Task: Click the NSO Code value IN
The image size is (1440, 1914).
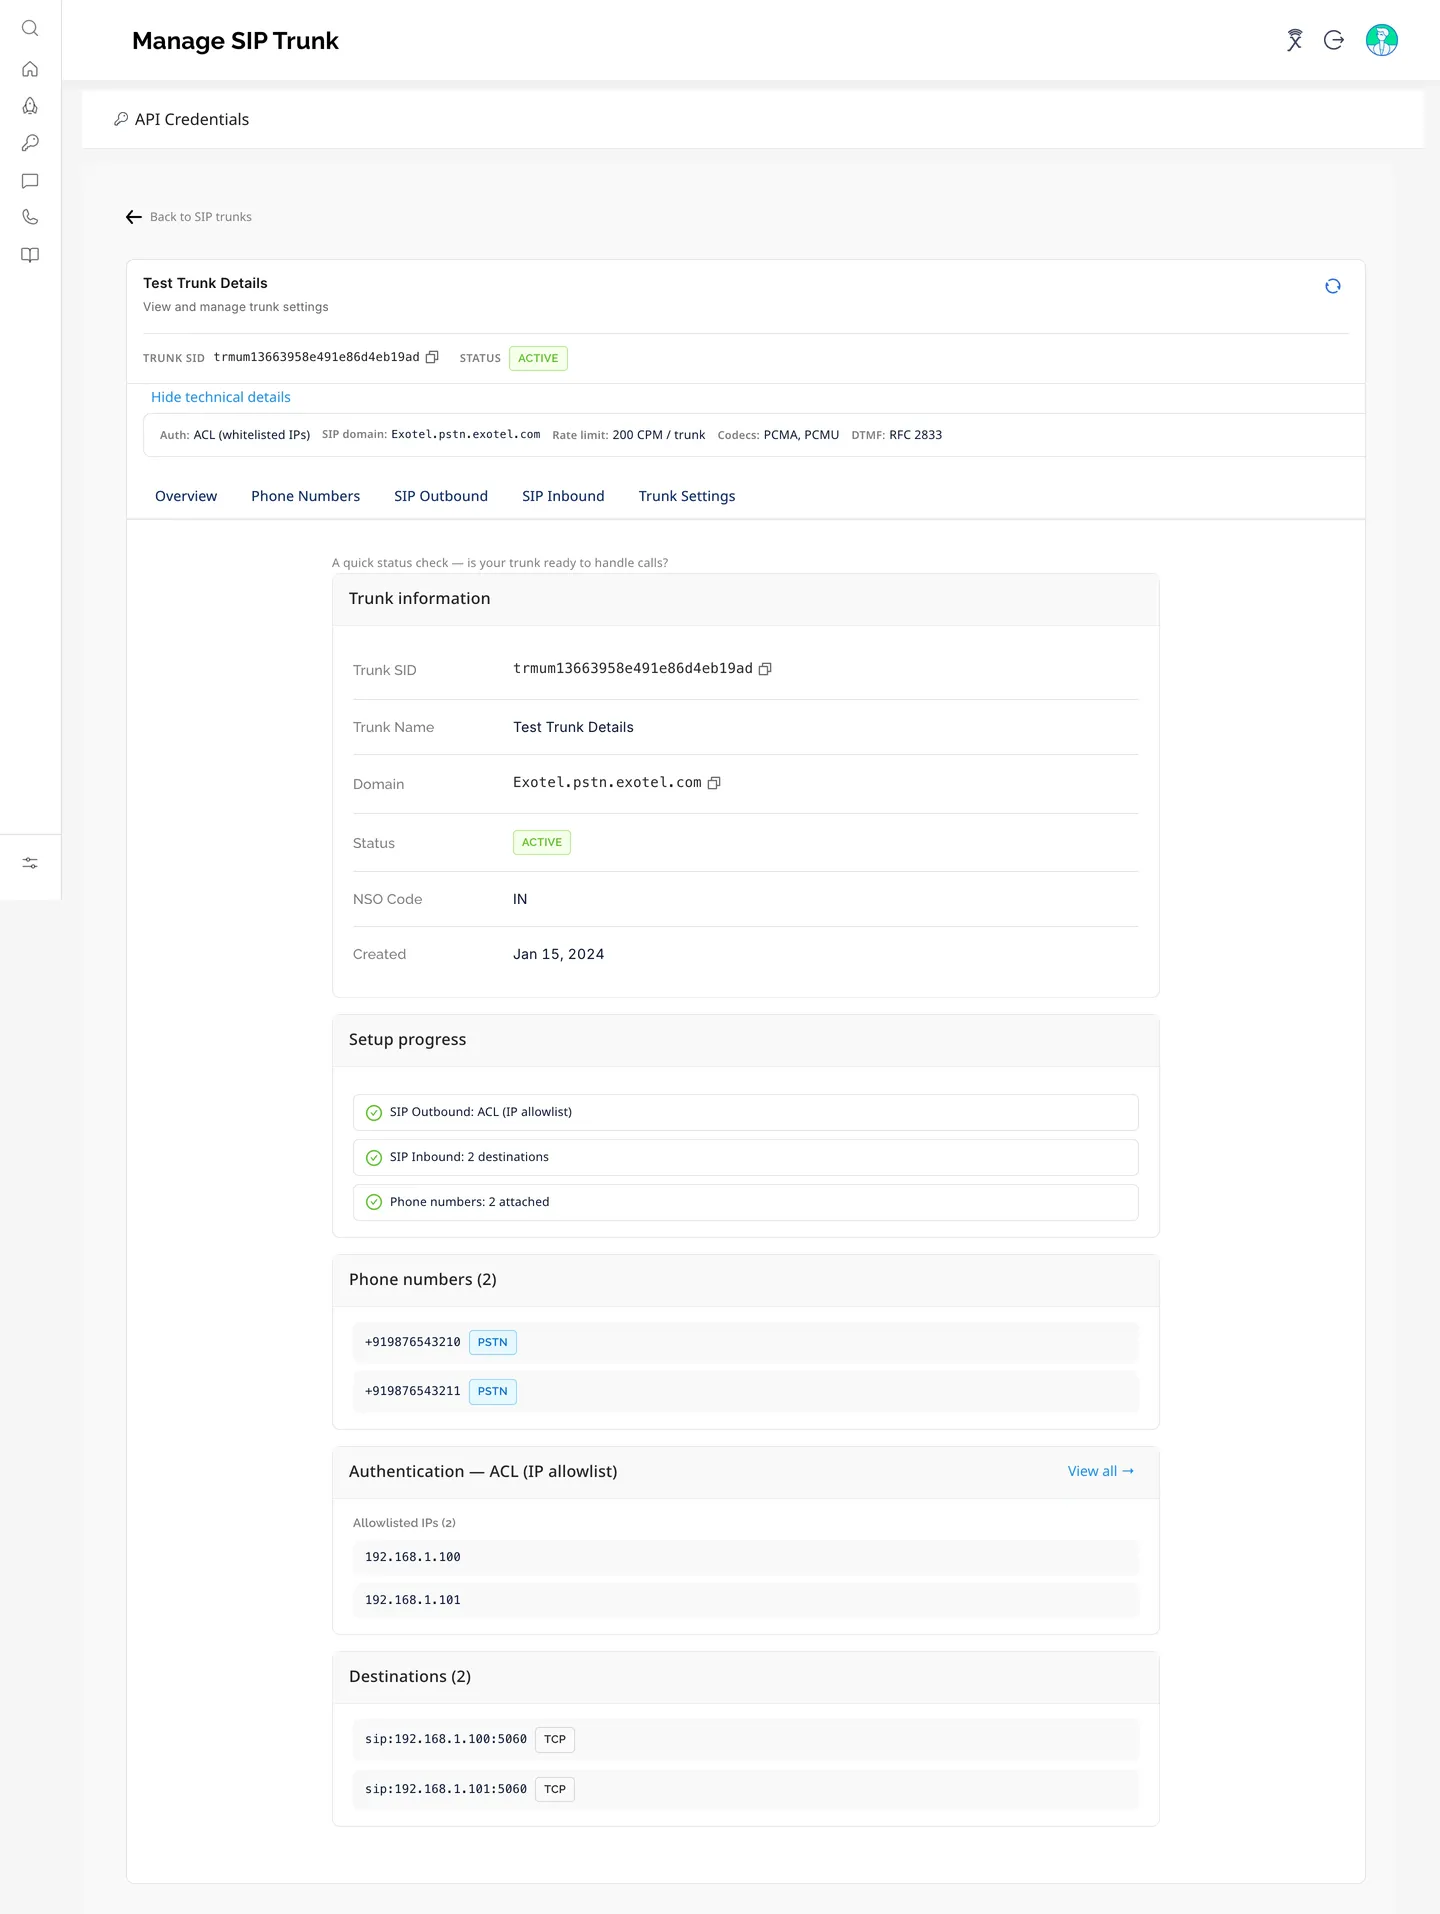Action: tap(520, 899)
